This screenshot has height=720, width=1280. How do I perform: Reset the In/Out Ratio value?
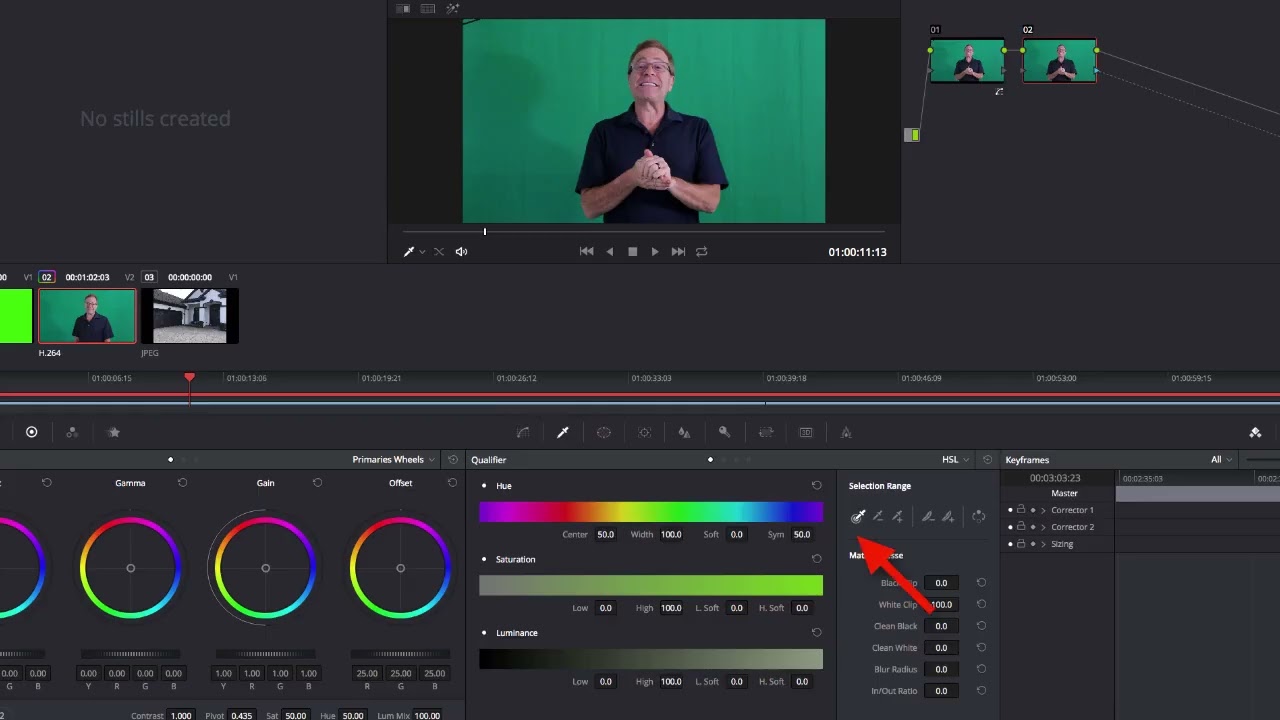tap(981, 690)
